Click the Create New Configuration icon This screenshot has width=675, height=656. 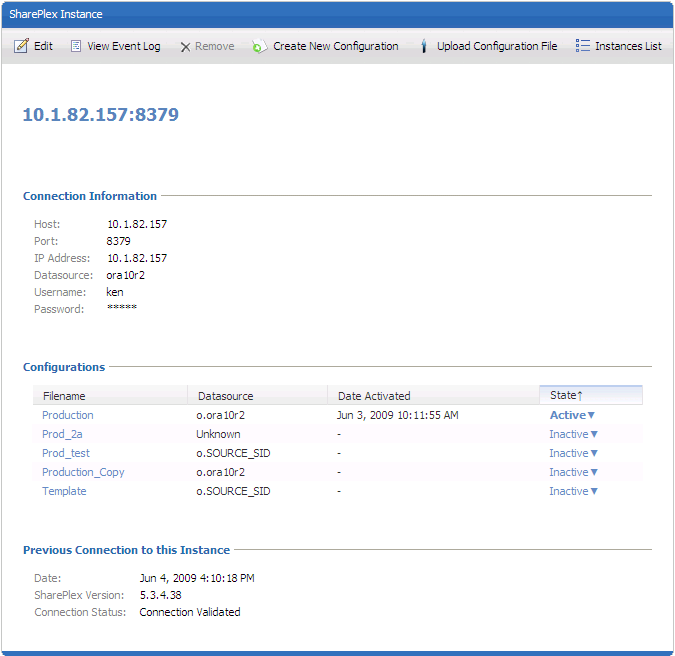click(259, 46)
